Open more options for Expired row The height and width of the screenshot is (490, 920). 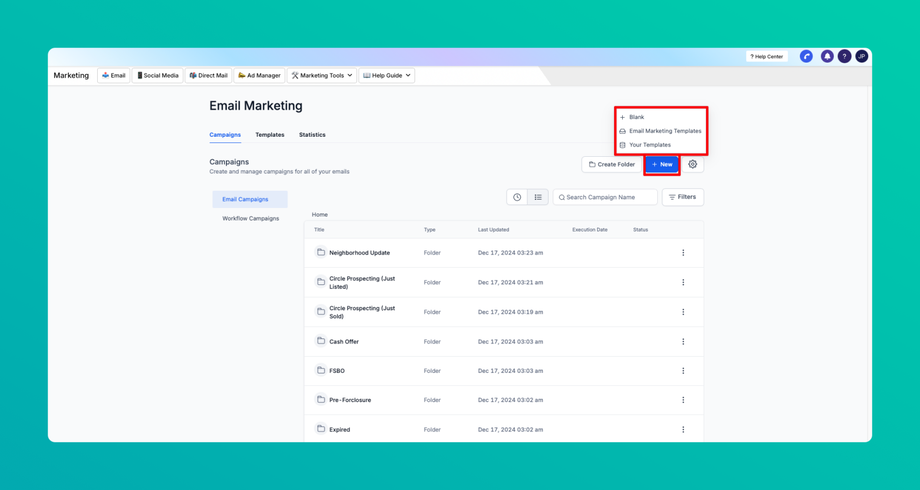[683, 430]
